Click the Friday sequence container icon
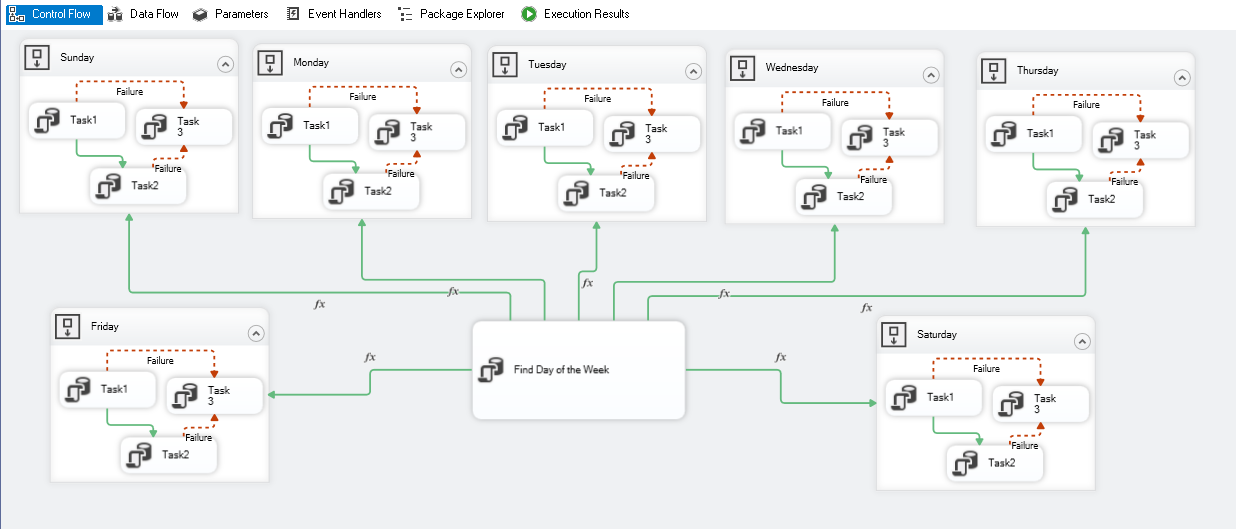Image resolution: width=1236 pixels, height=529 pixels. pyautogui.click(x=68, y=326)
